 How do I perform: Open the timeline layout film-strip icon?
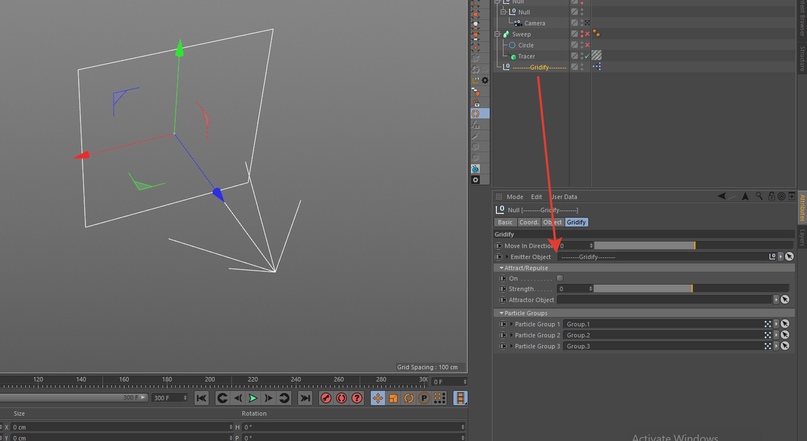[460, 398]
